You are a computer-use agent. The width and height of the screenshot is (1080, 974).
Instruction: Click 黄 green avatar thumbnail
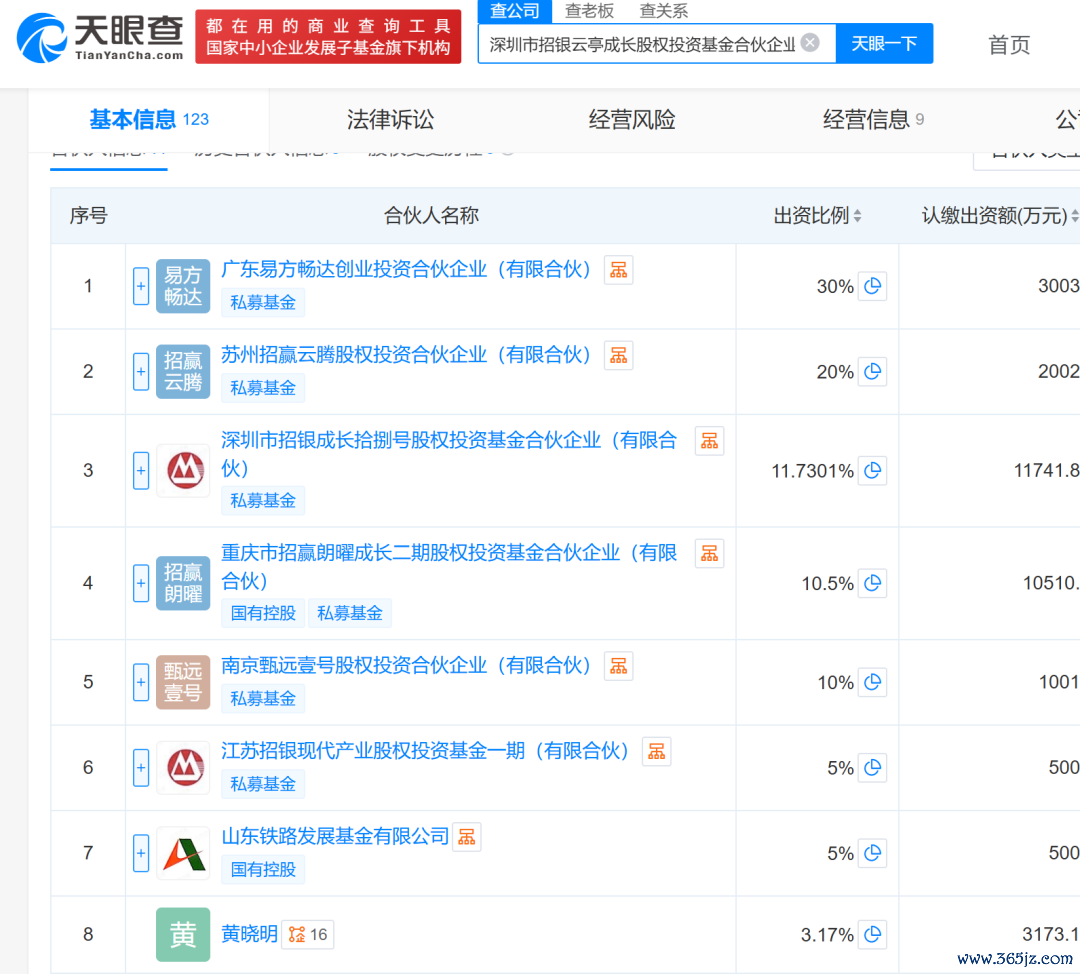[x=183, y=935]
